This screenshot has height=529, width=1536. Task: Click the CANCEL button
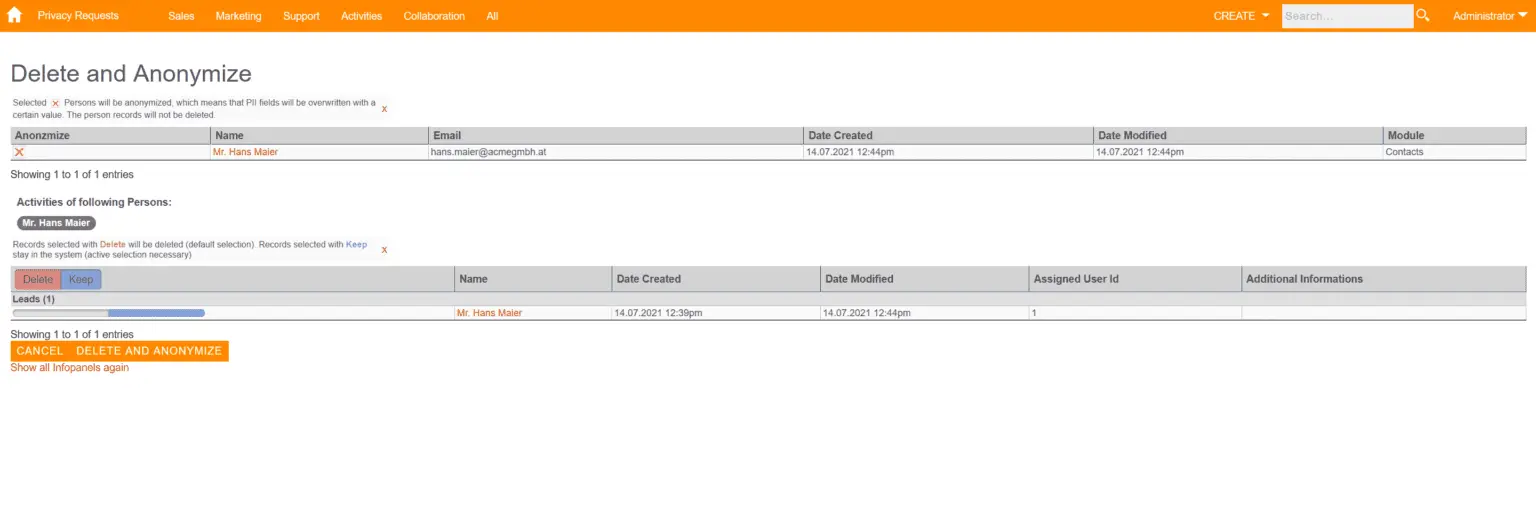(x=40, y=351)
